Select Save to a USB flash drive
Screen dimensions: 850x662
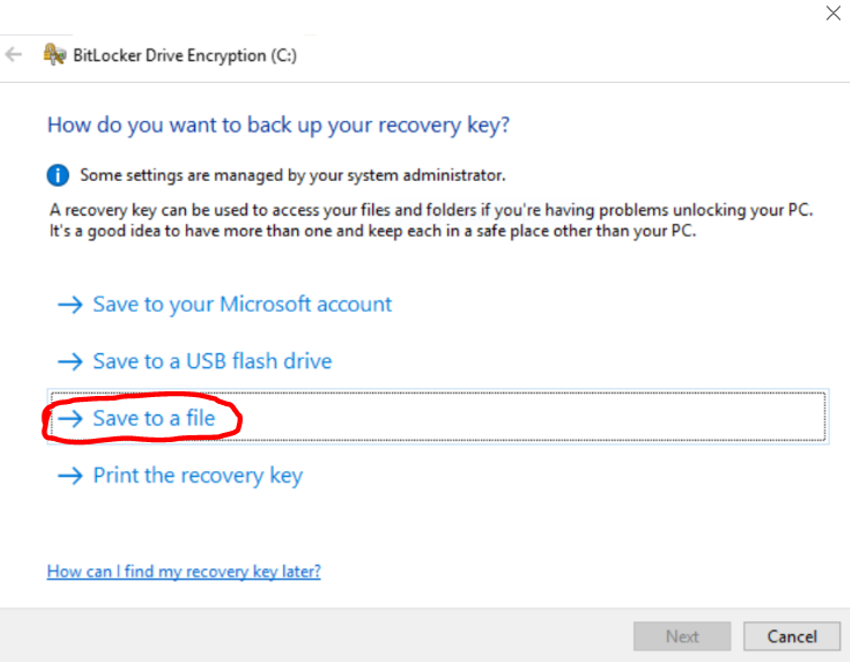[x=212, y=361]
